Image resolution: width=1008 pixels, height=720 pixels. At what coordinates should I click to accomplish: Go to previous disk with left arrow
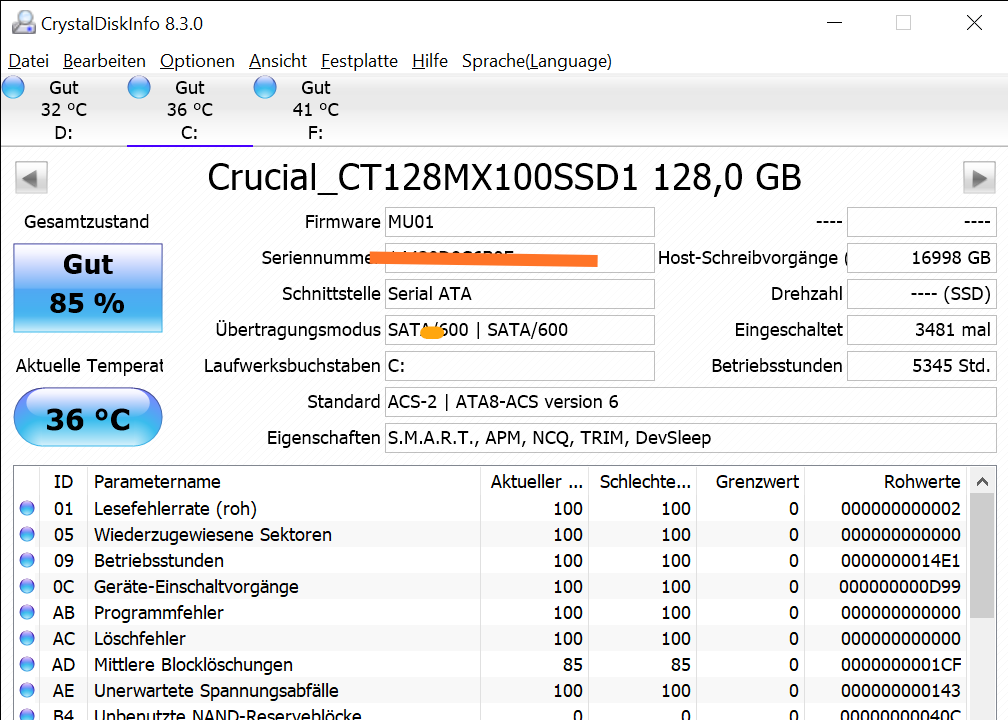(x=32, y=177)
